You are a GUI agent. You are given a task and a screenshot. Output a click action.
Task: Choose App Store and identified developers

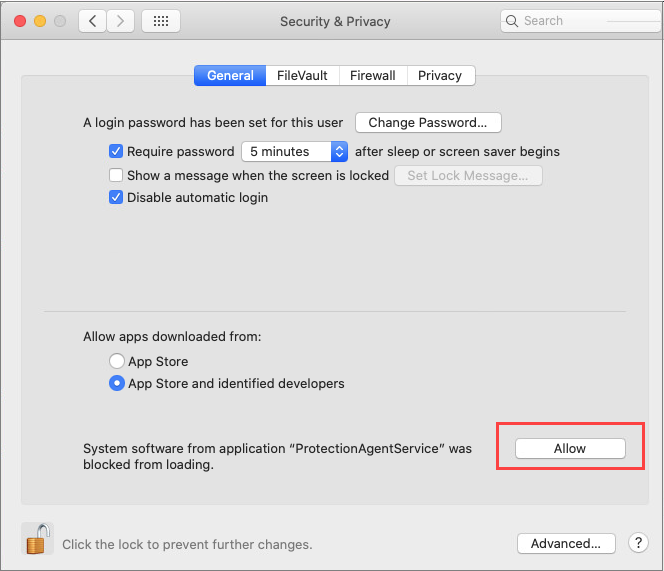(x=117, y=384)
